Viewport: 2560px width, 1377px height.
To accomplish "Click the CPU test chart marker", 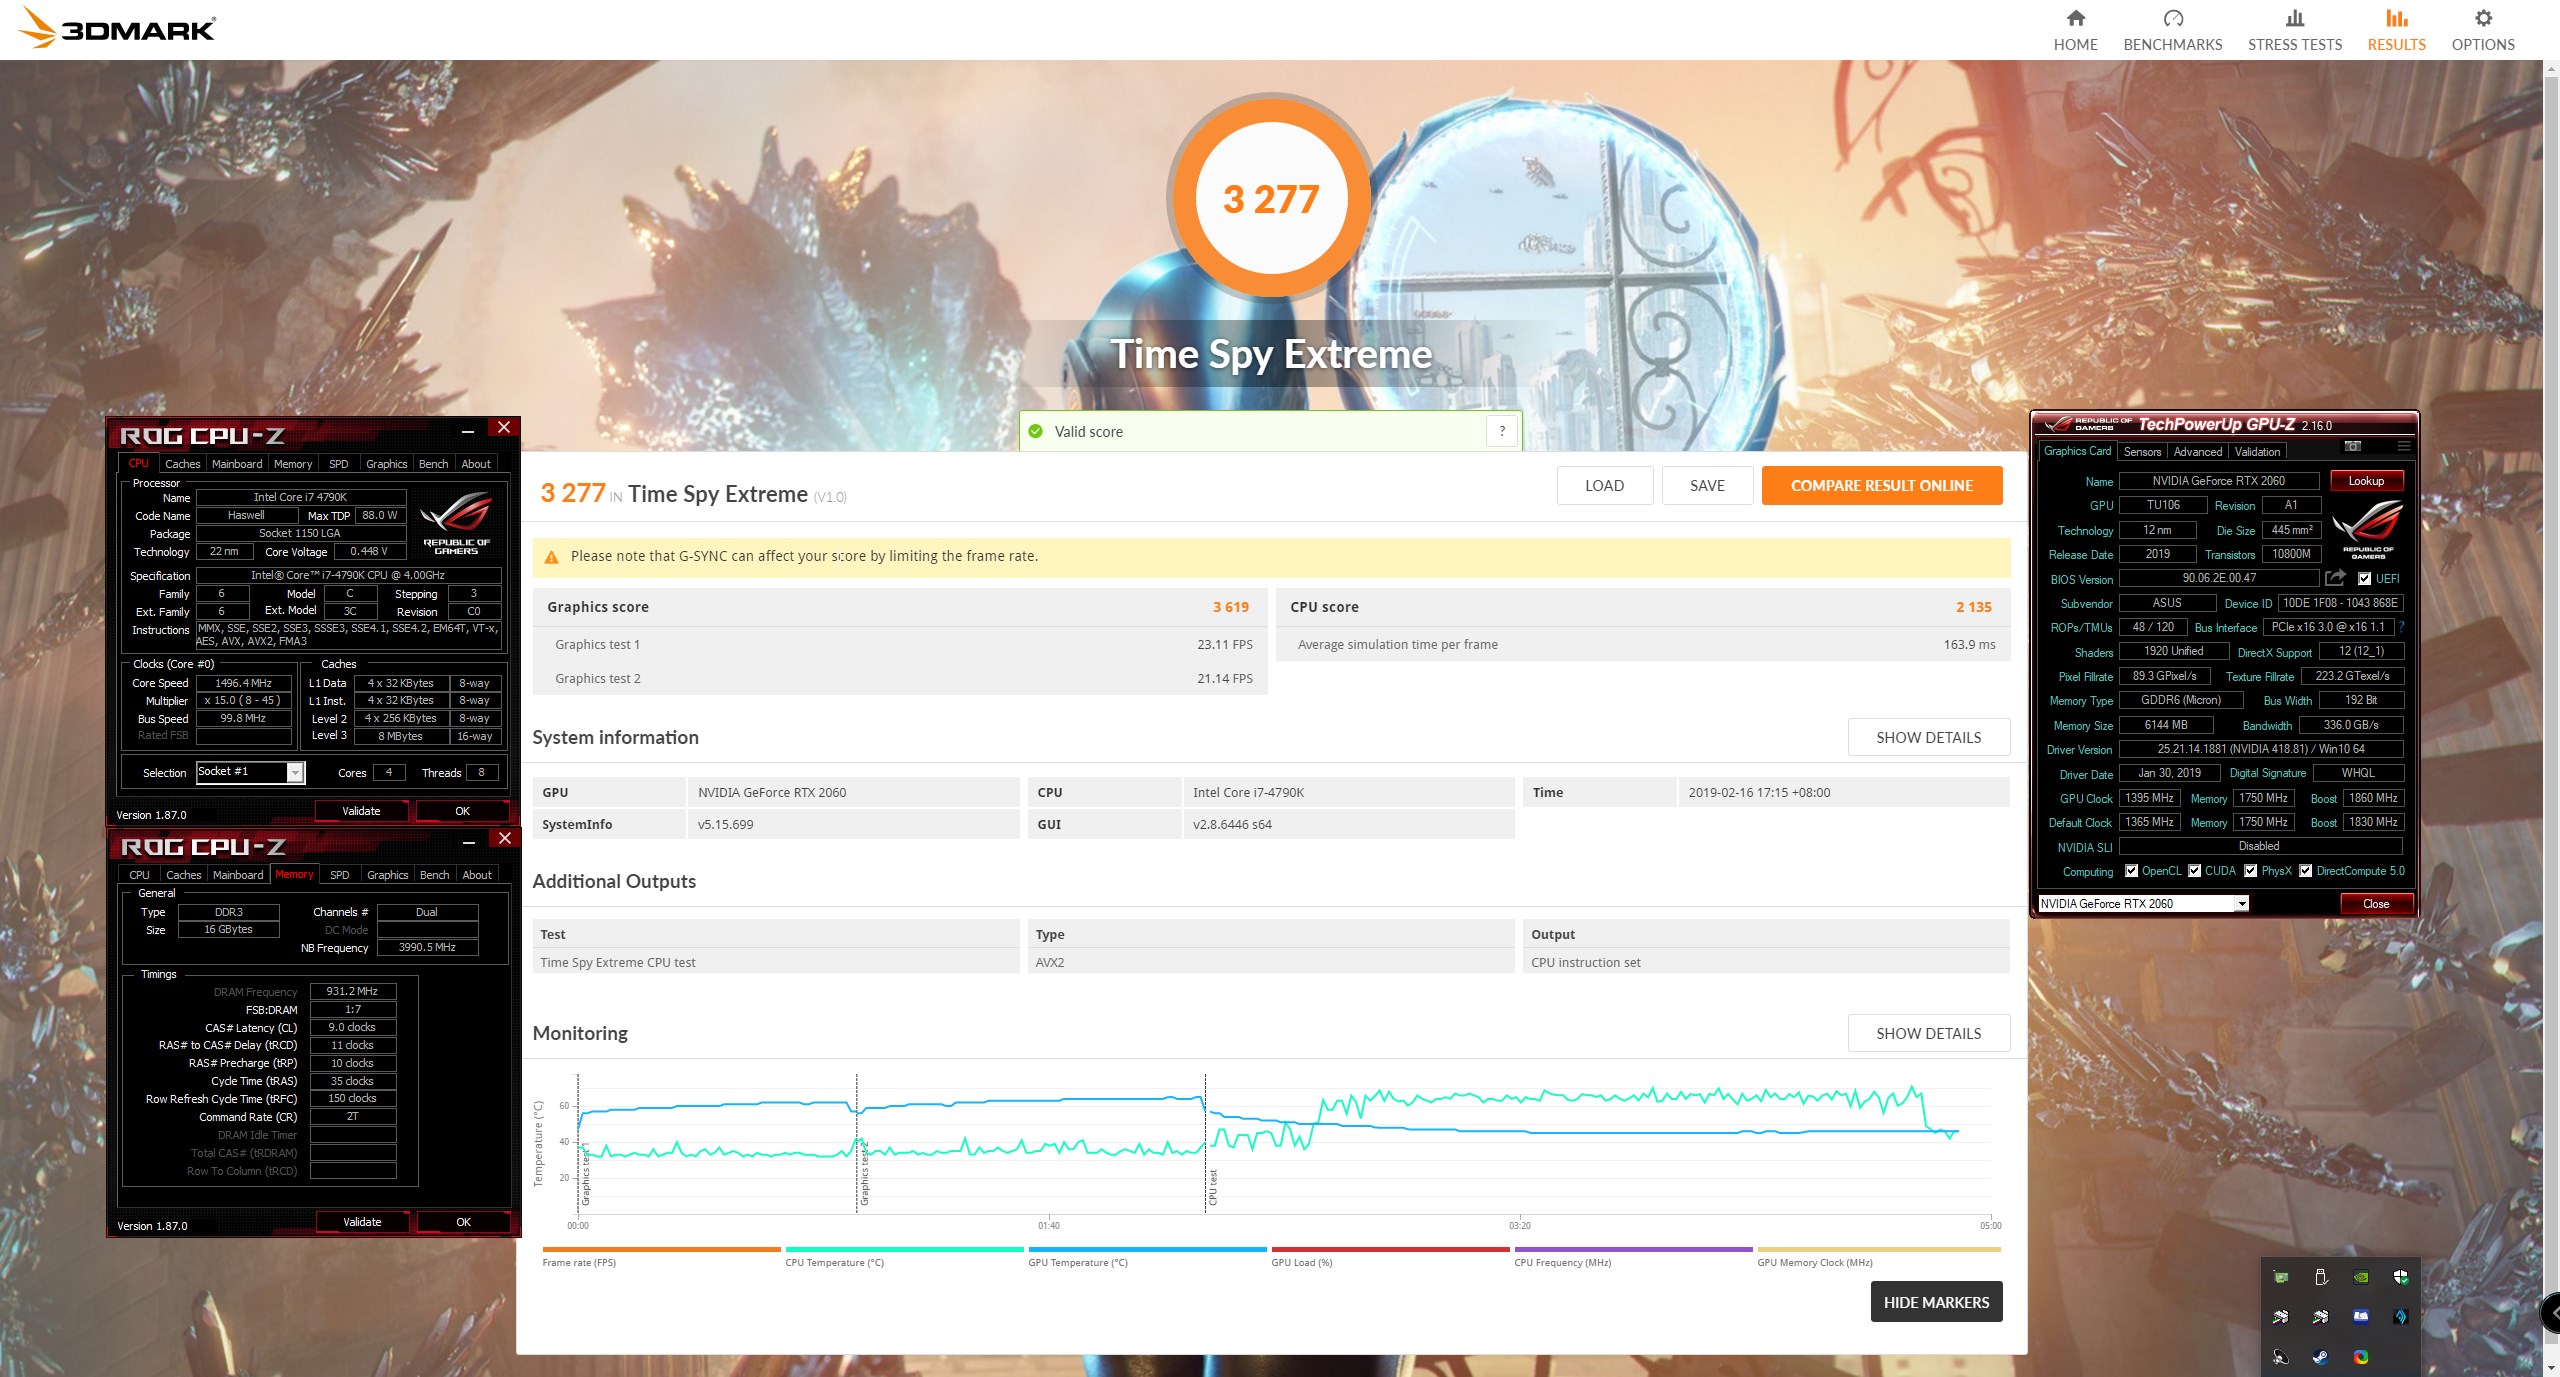I will pos(1213,1187).
